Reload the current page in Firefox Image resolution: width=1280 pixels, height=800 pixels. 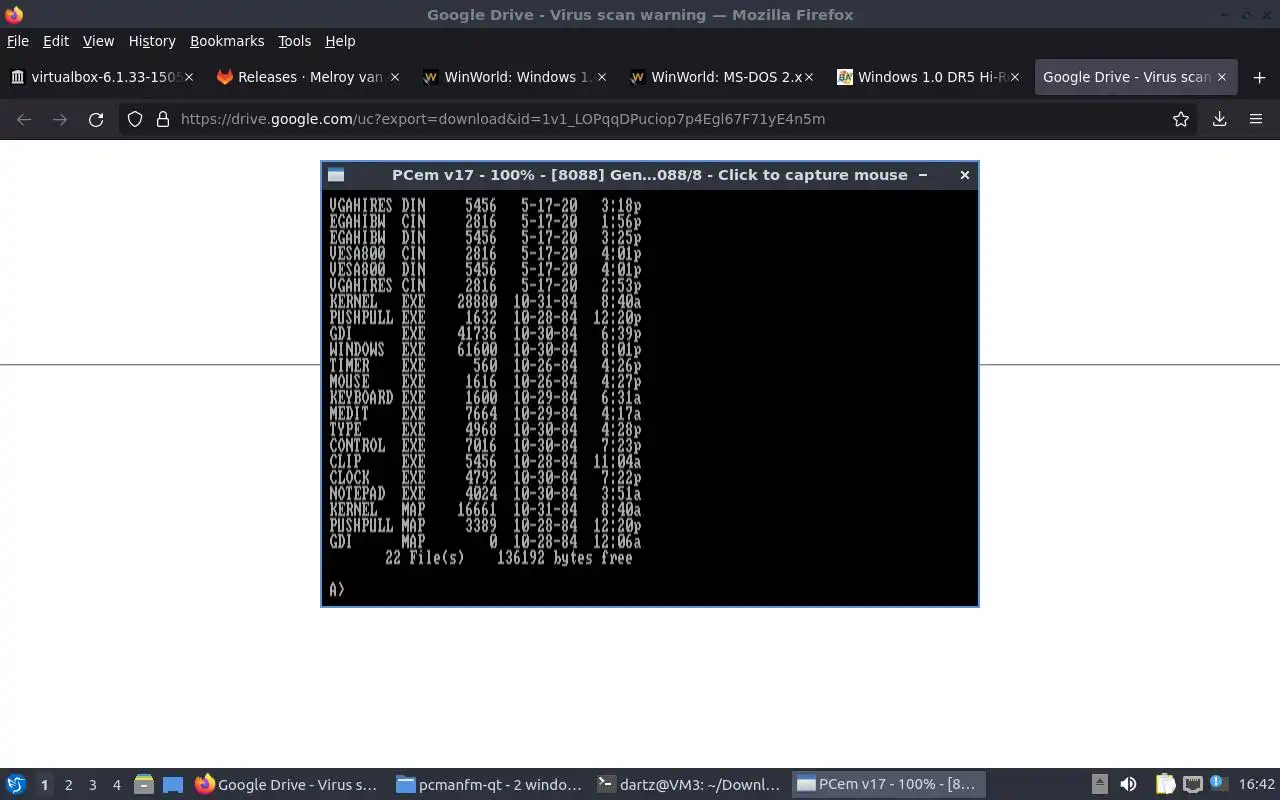pyautogui.click(x=96, y=119)
